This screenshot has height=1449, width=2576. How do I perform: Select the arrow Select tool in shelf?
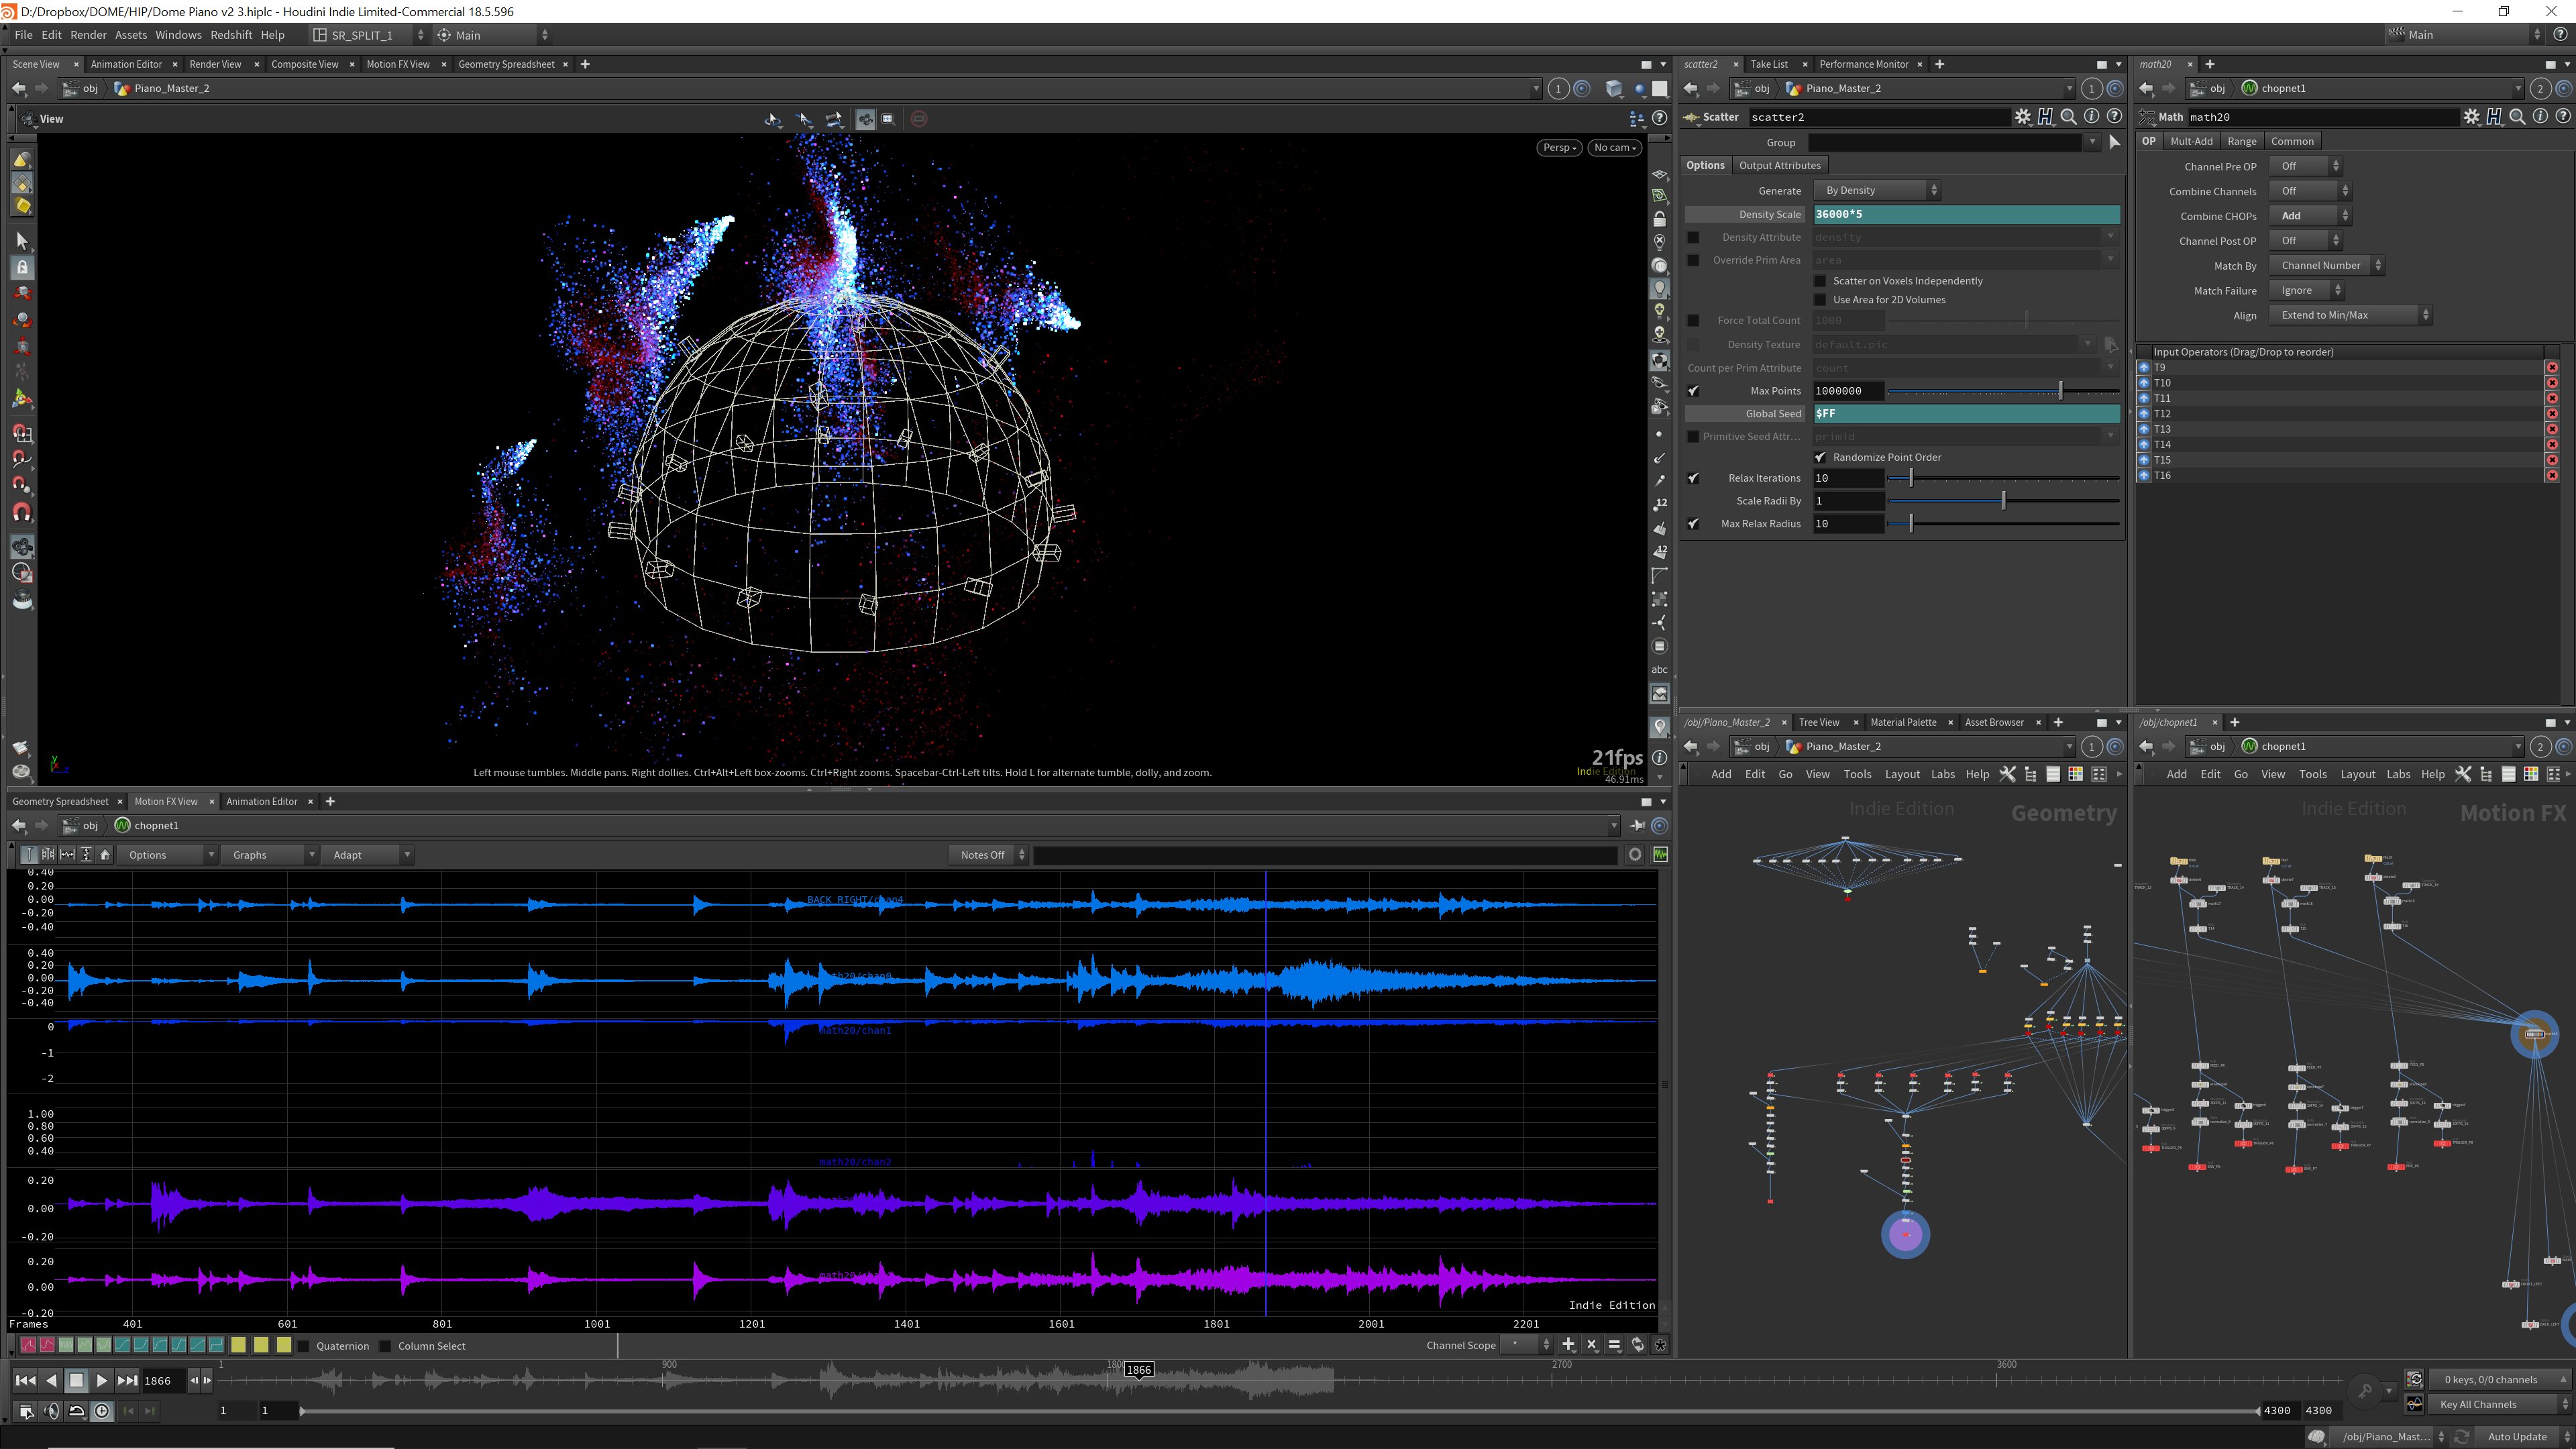coord(22,241)
